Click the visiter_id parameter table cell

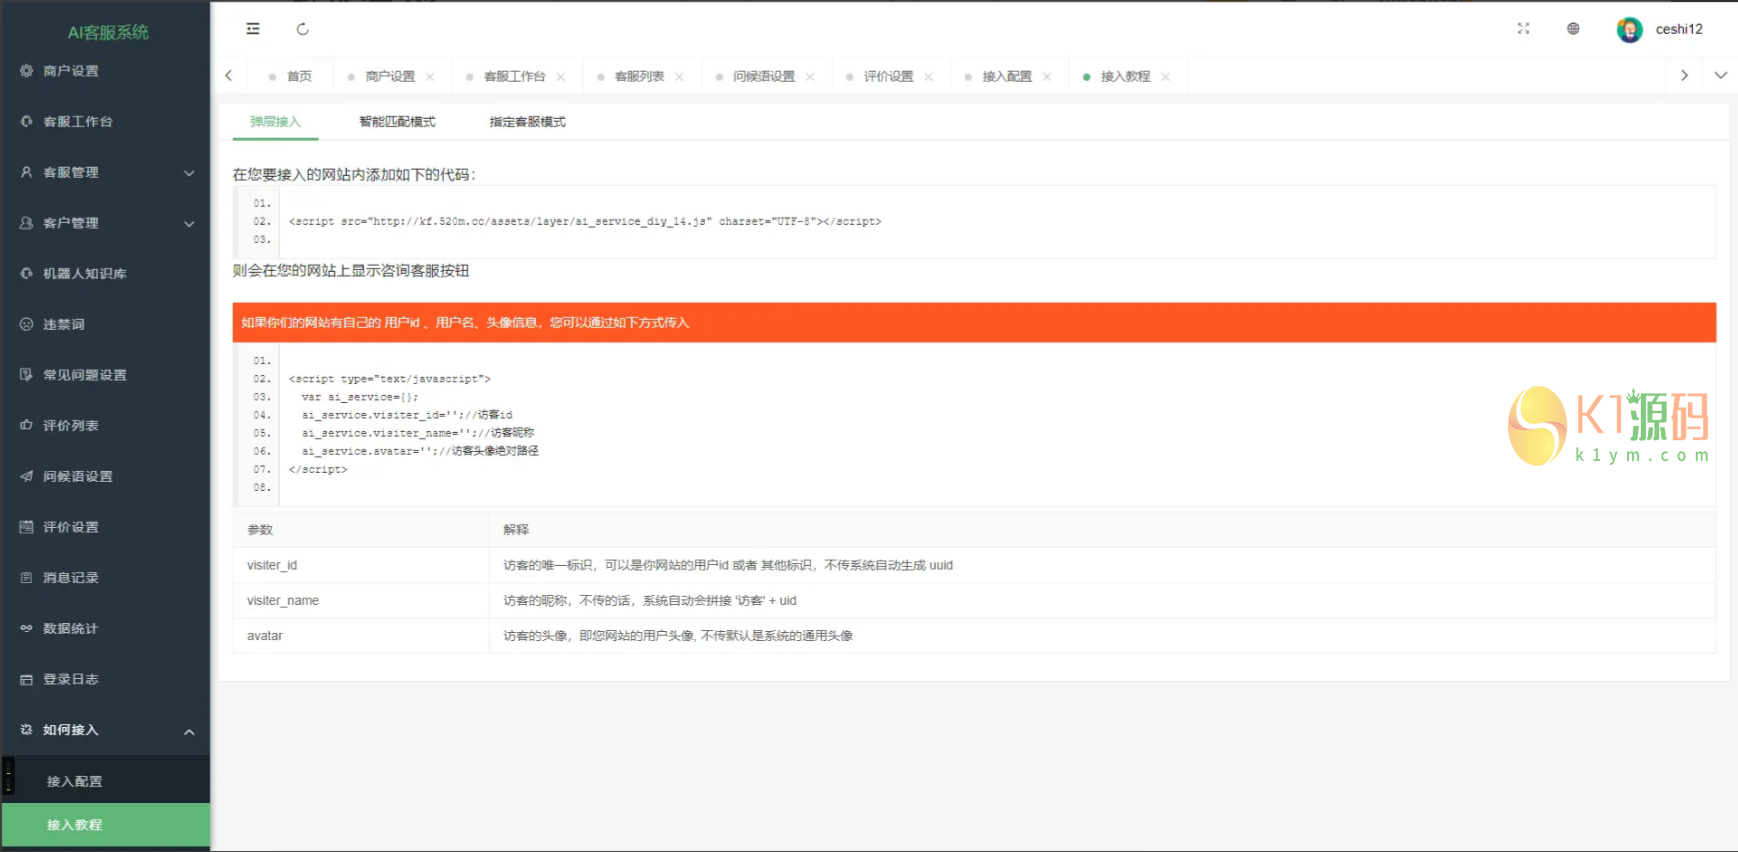tap(361, 565)
